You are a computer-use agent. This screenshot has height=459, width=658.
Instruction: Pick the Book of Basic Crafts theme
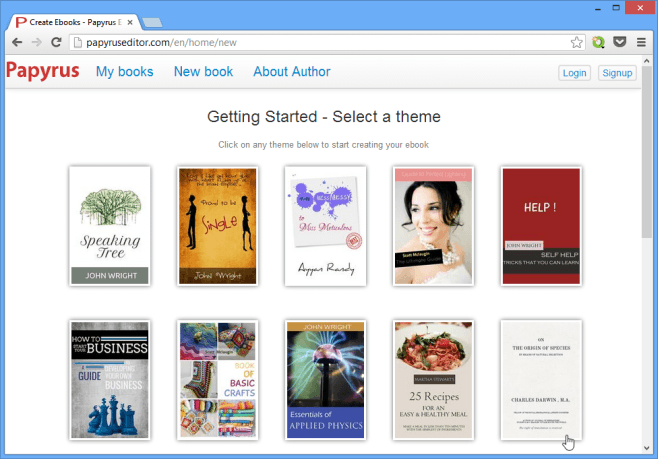tap(217, 380)
